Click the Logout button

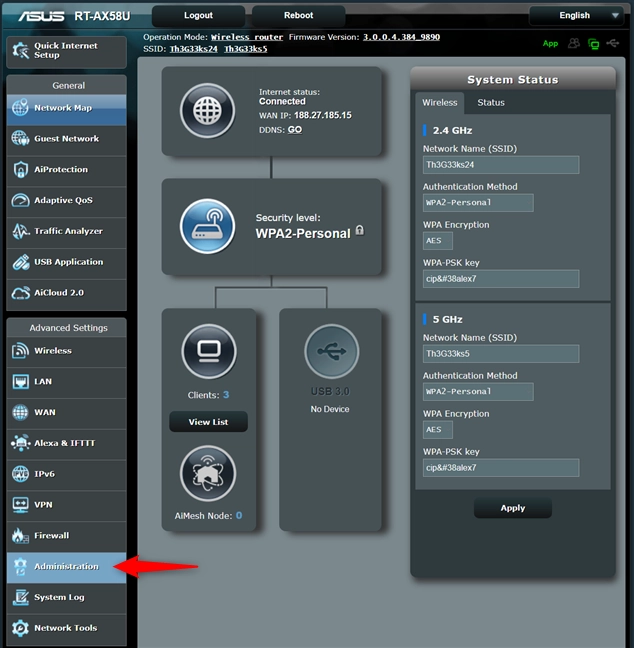pos(198,15)
